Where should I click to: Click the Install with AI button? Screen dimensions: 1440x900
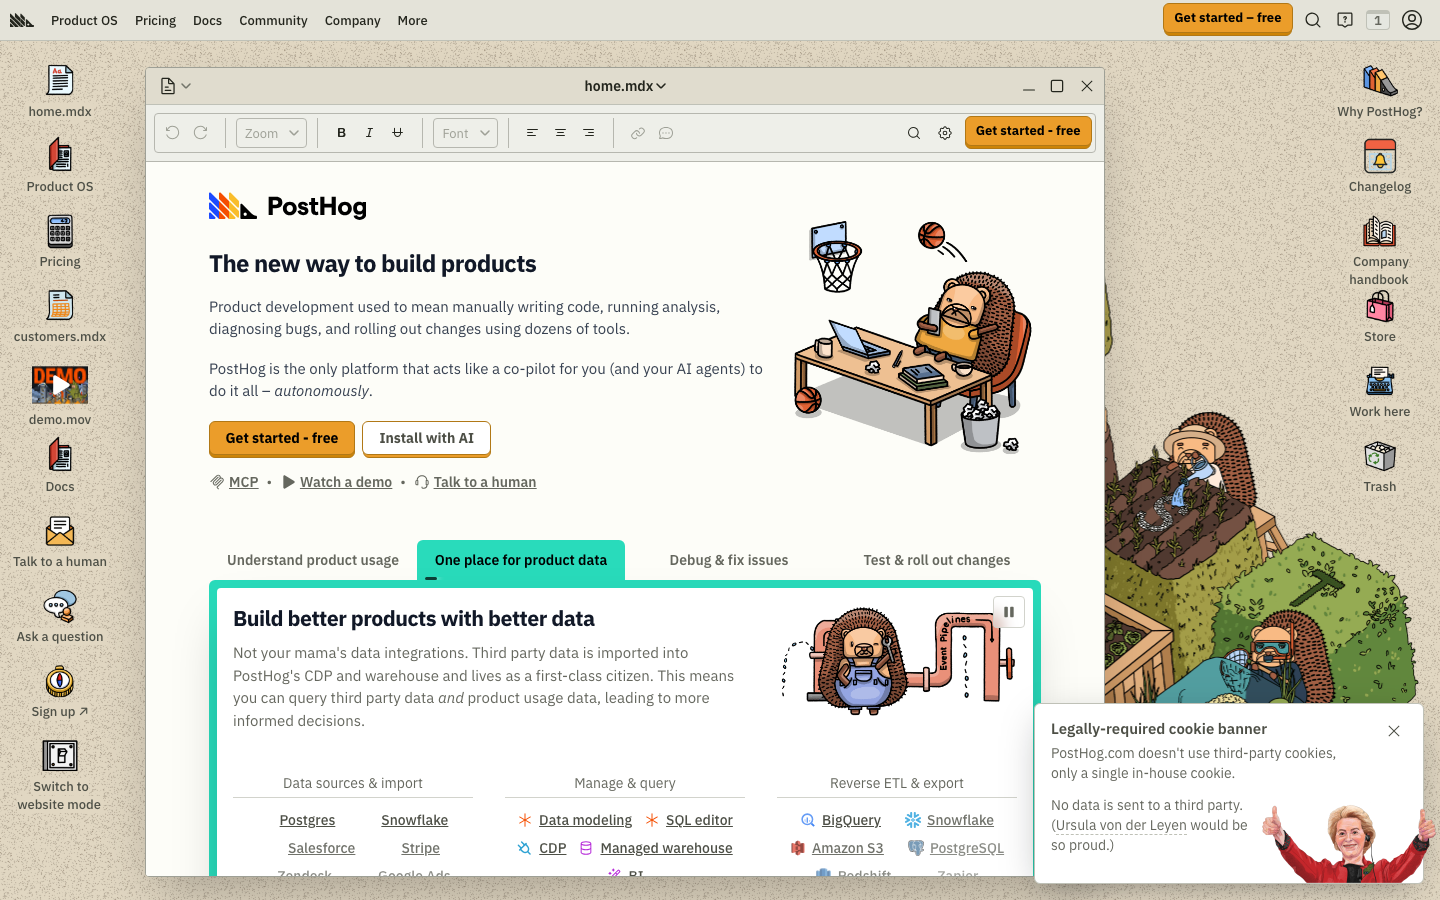[426, 438]
